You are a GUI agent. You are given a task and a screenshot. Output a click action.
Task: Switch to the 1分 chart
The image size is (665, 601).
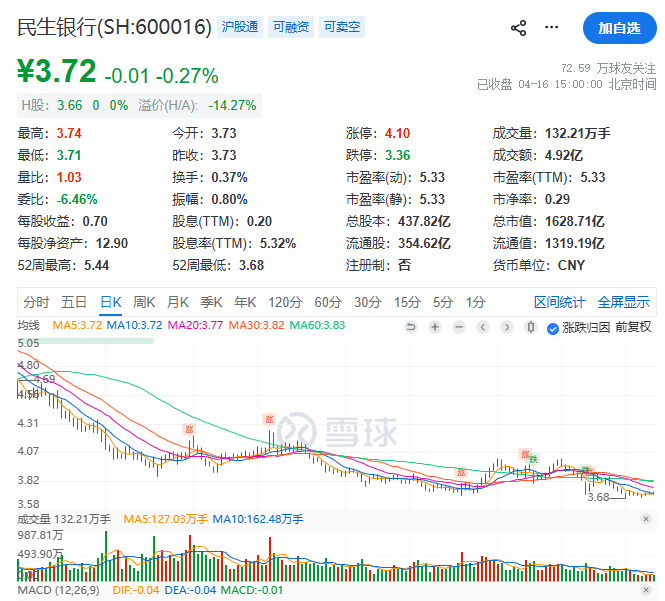click(x=475, y=302)
